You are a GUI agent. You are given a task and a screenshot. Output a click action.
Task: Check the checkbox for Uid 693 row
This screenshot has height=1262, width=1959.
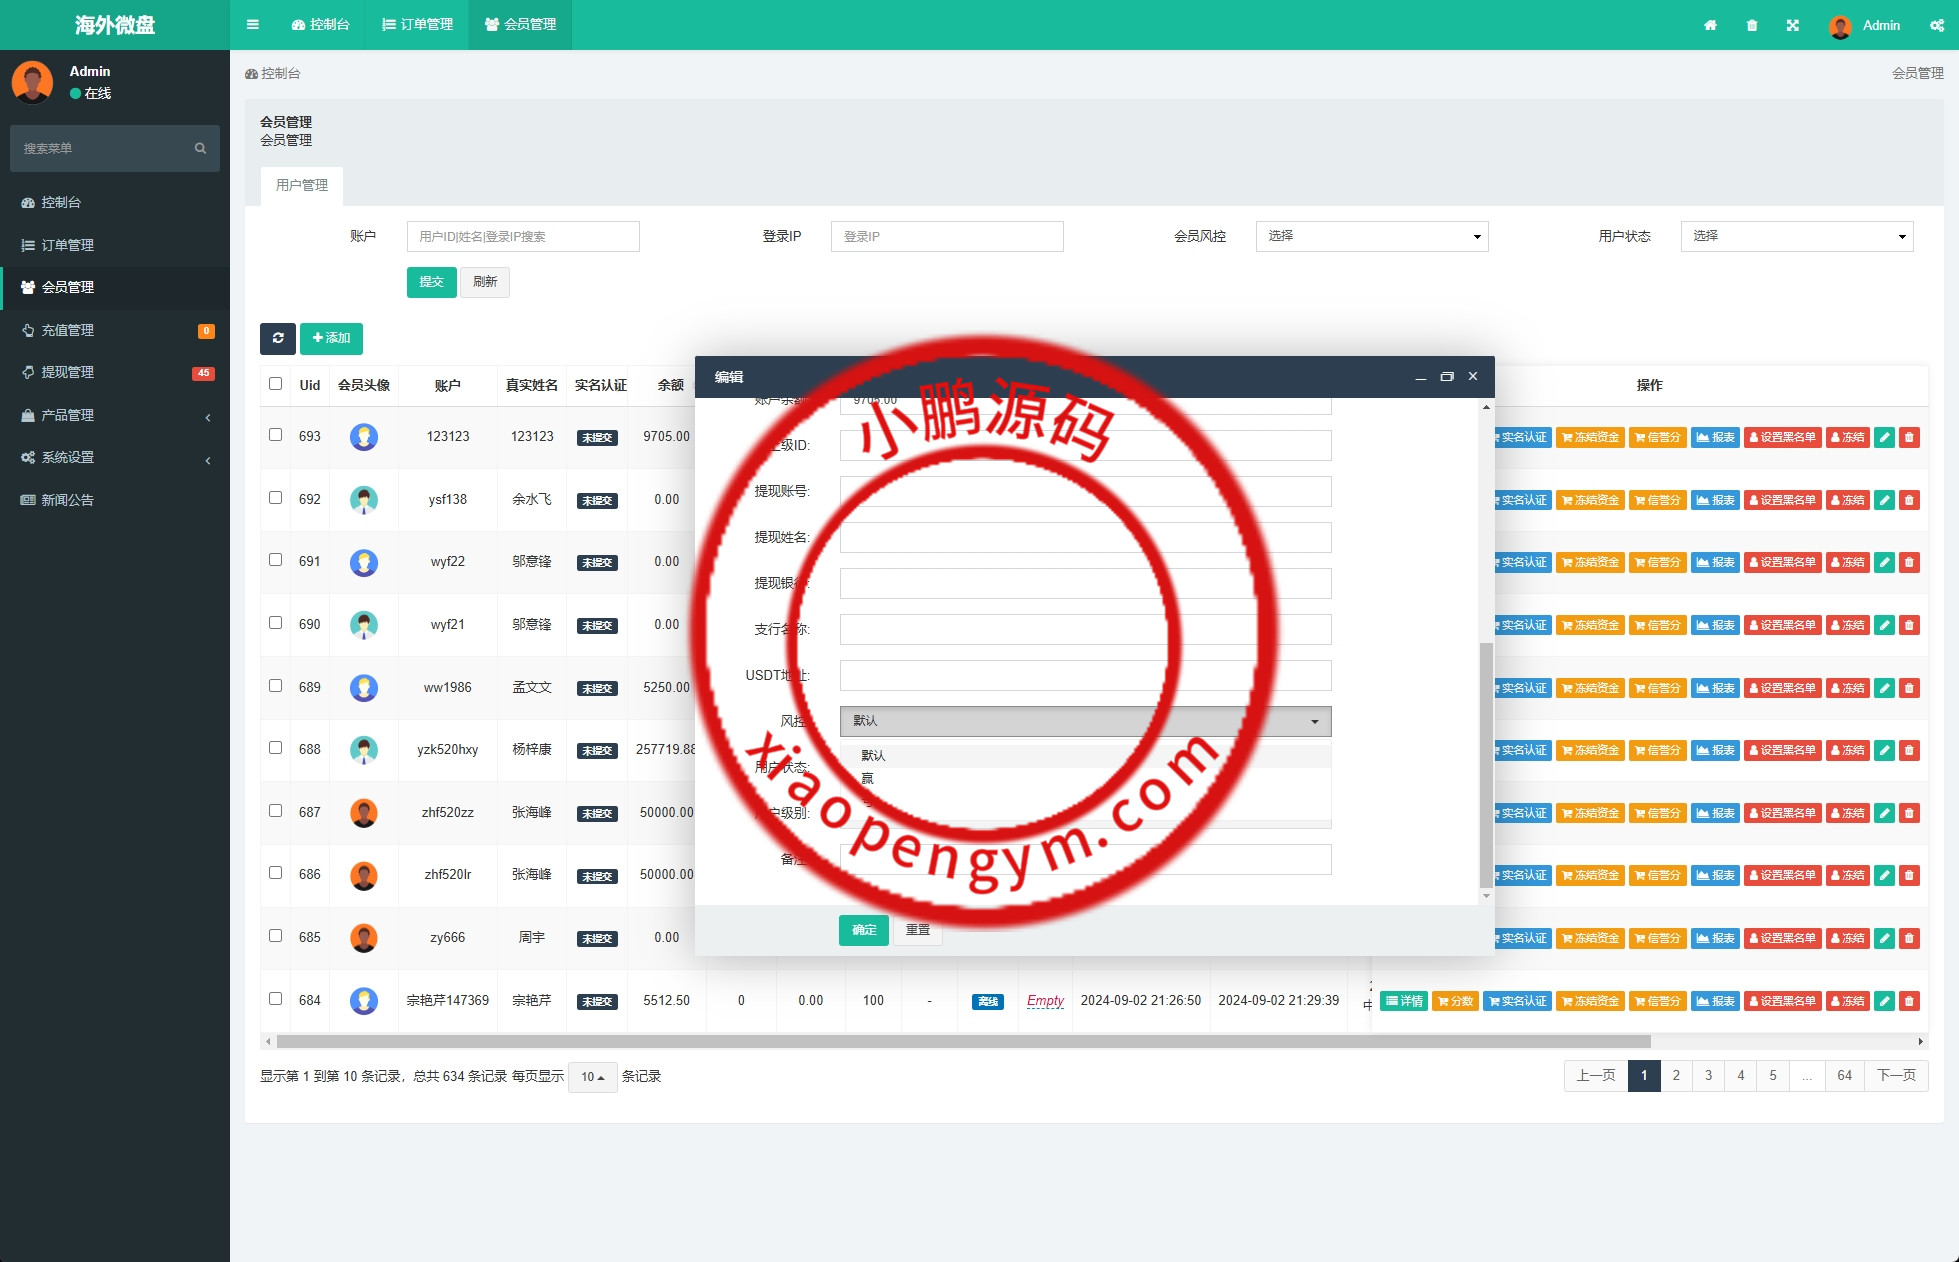(x=275, y=435)
